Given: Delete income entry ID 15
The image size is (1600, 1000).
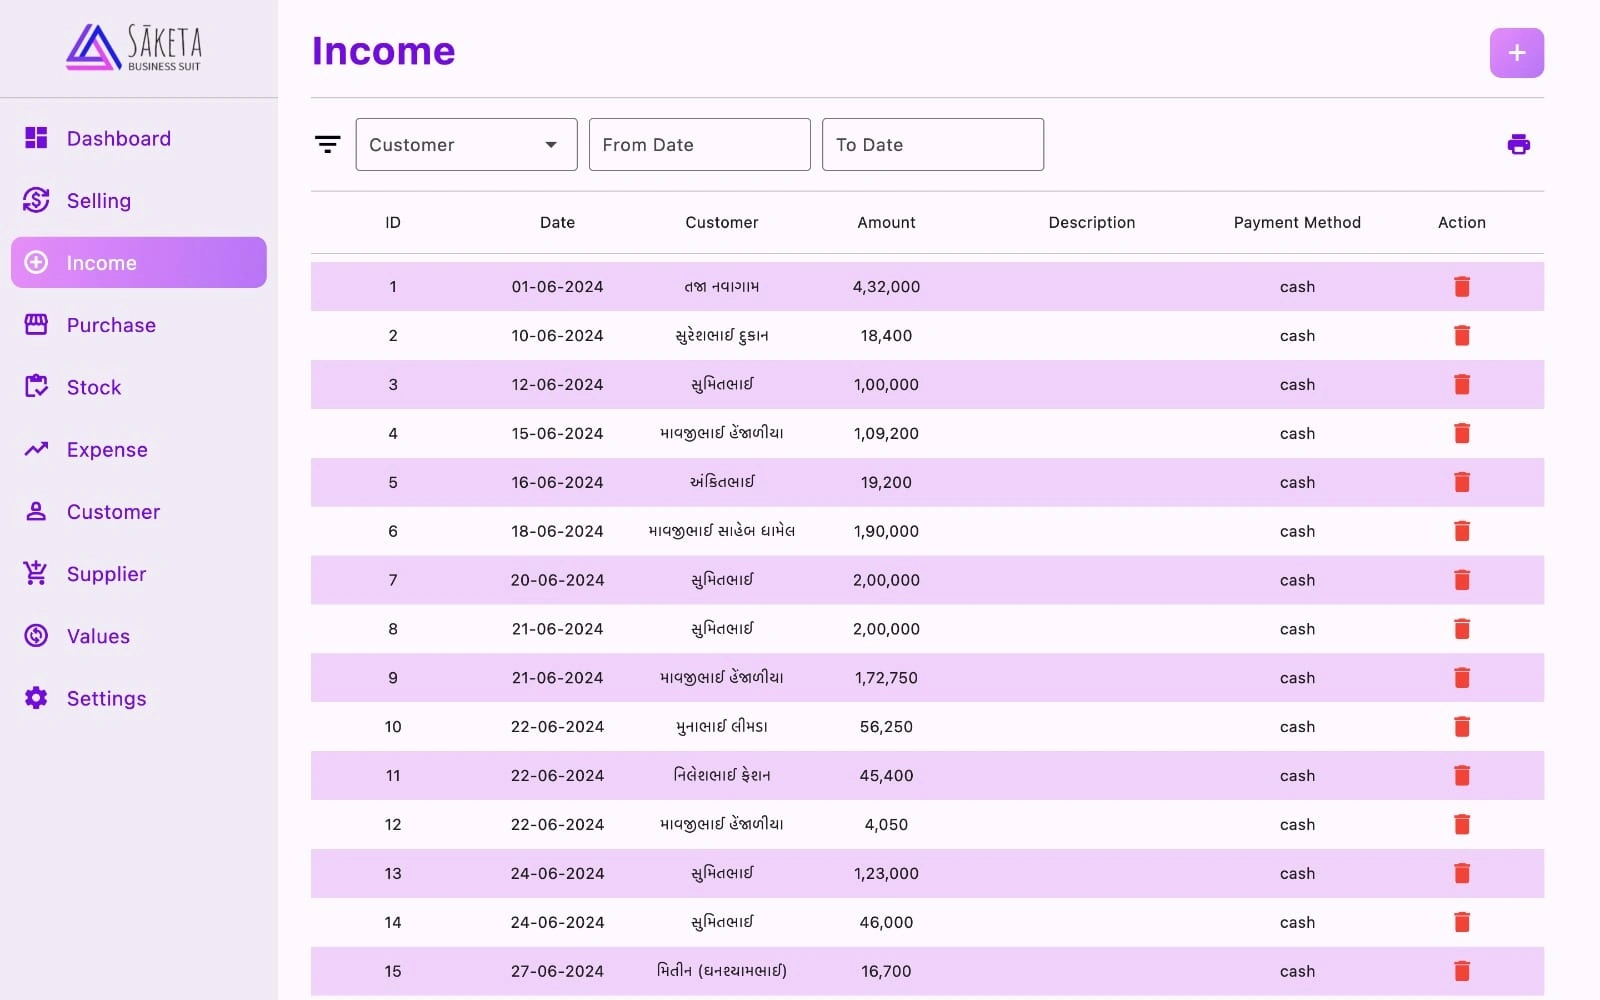Looking at the screenshot, I should point(1462,971).
